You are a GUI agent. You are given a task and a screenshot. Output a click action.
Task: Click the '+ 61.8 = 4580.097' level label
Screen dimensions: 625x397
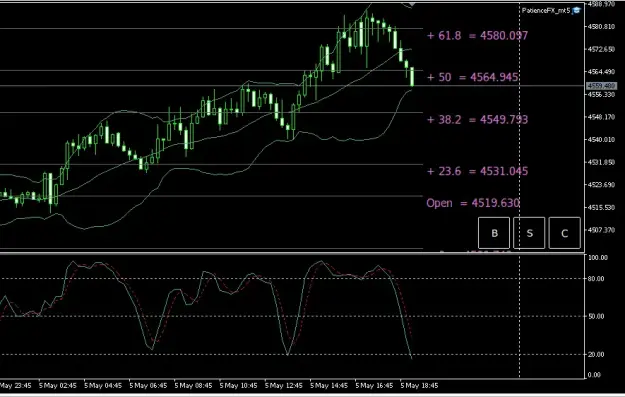coord(477,35)
